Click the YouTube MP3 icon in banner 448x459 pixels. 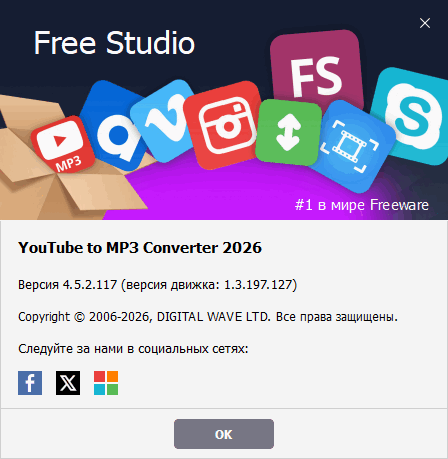[63, 145]
